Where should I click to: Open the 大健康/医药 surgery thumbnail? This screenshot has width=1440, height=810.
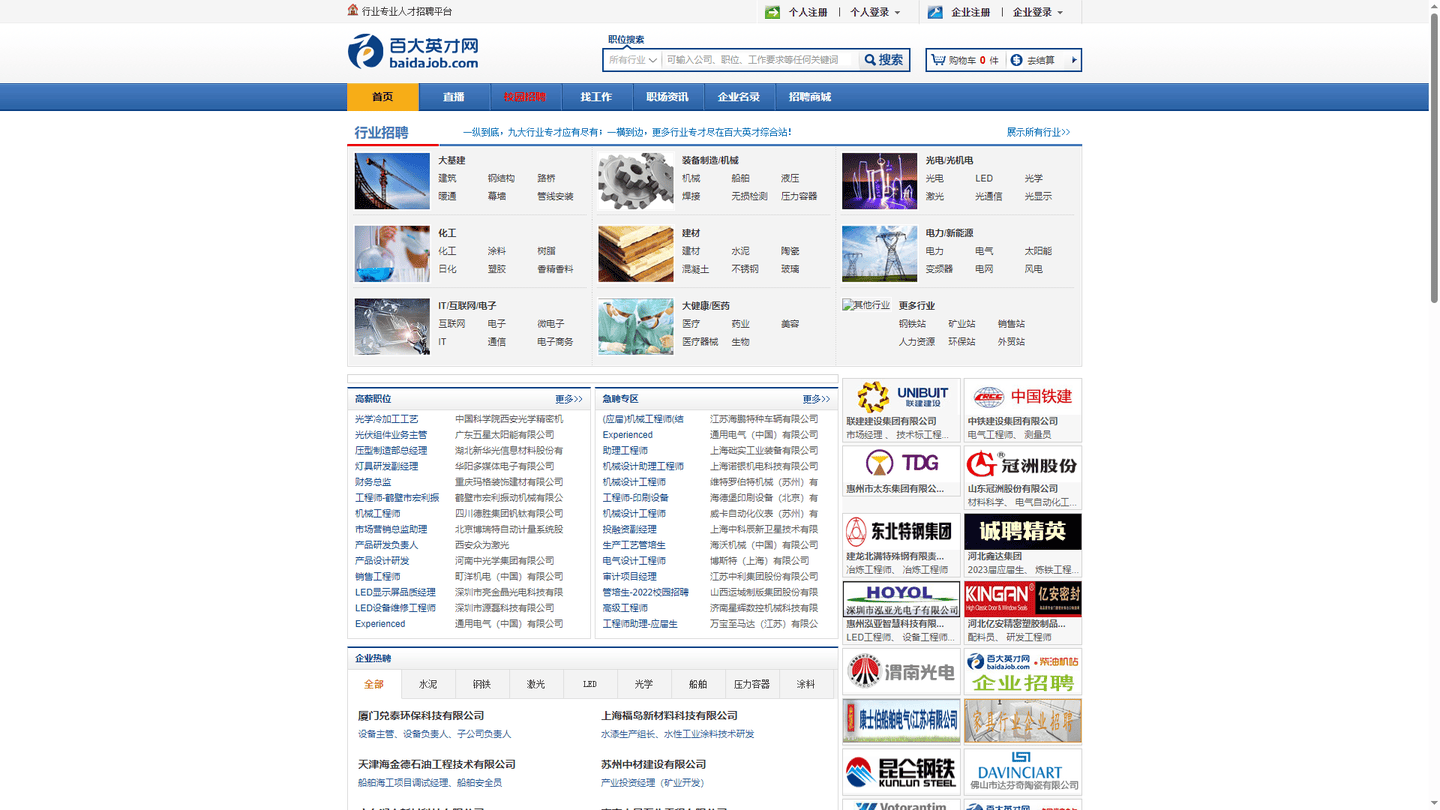pos(636,326)
